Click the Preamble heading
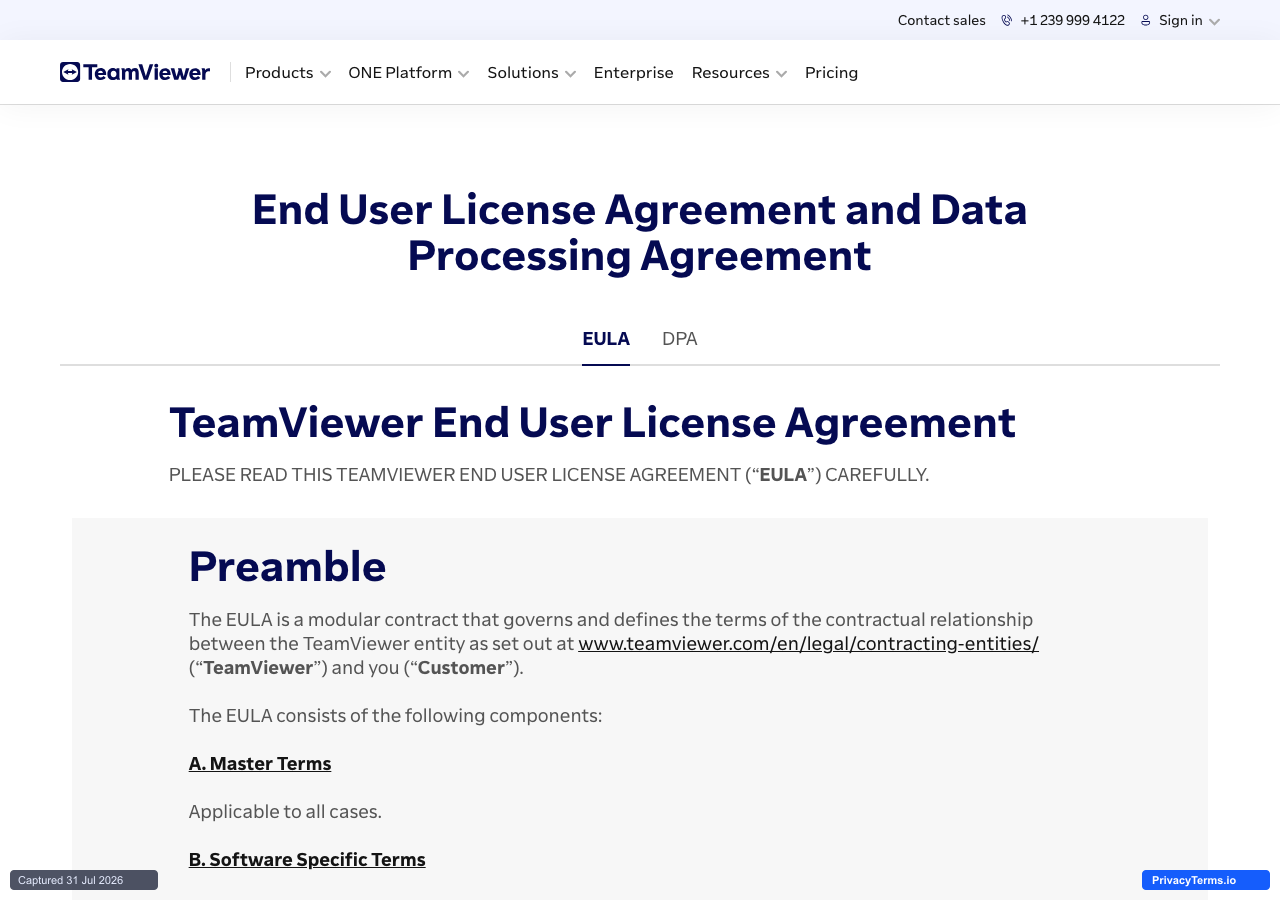This screenshot has height=900, width=1280. (288, 566)
